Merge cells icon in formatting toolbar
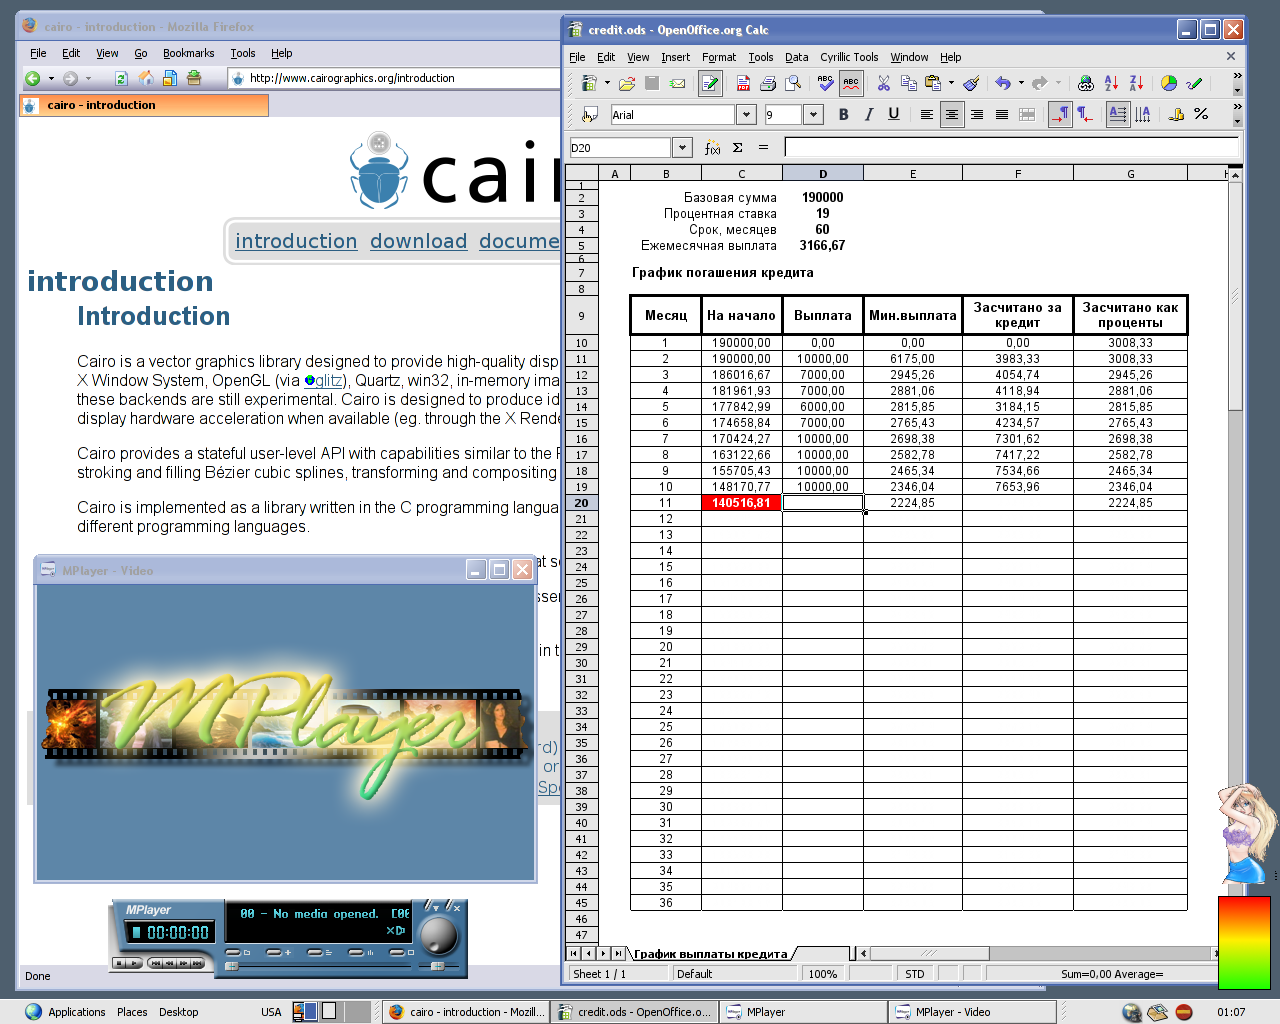Viewport: 1280px width, 1024px height. click(1027, 115)
